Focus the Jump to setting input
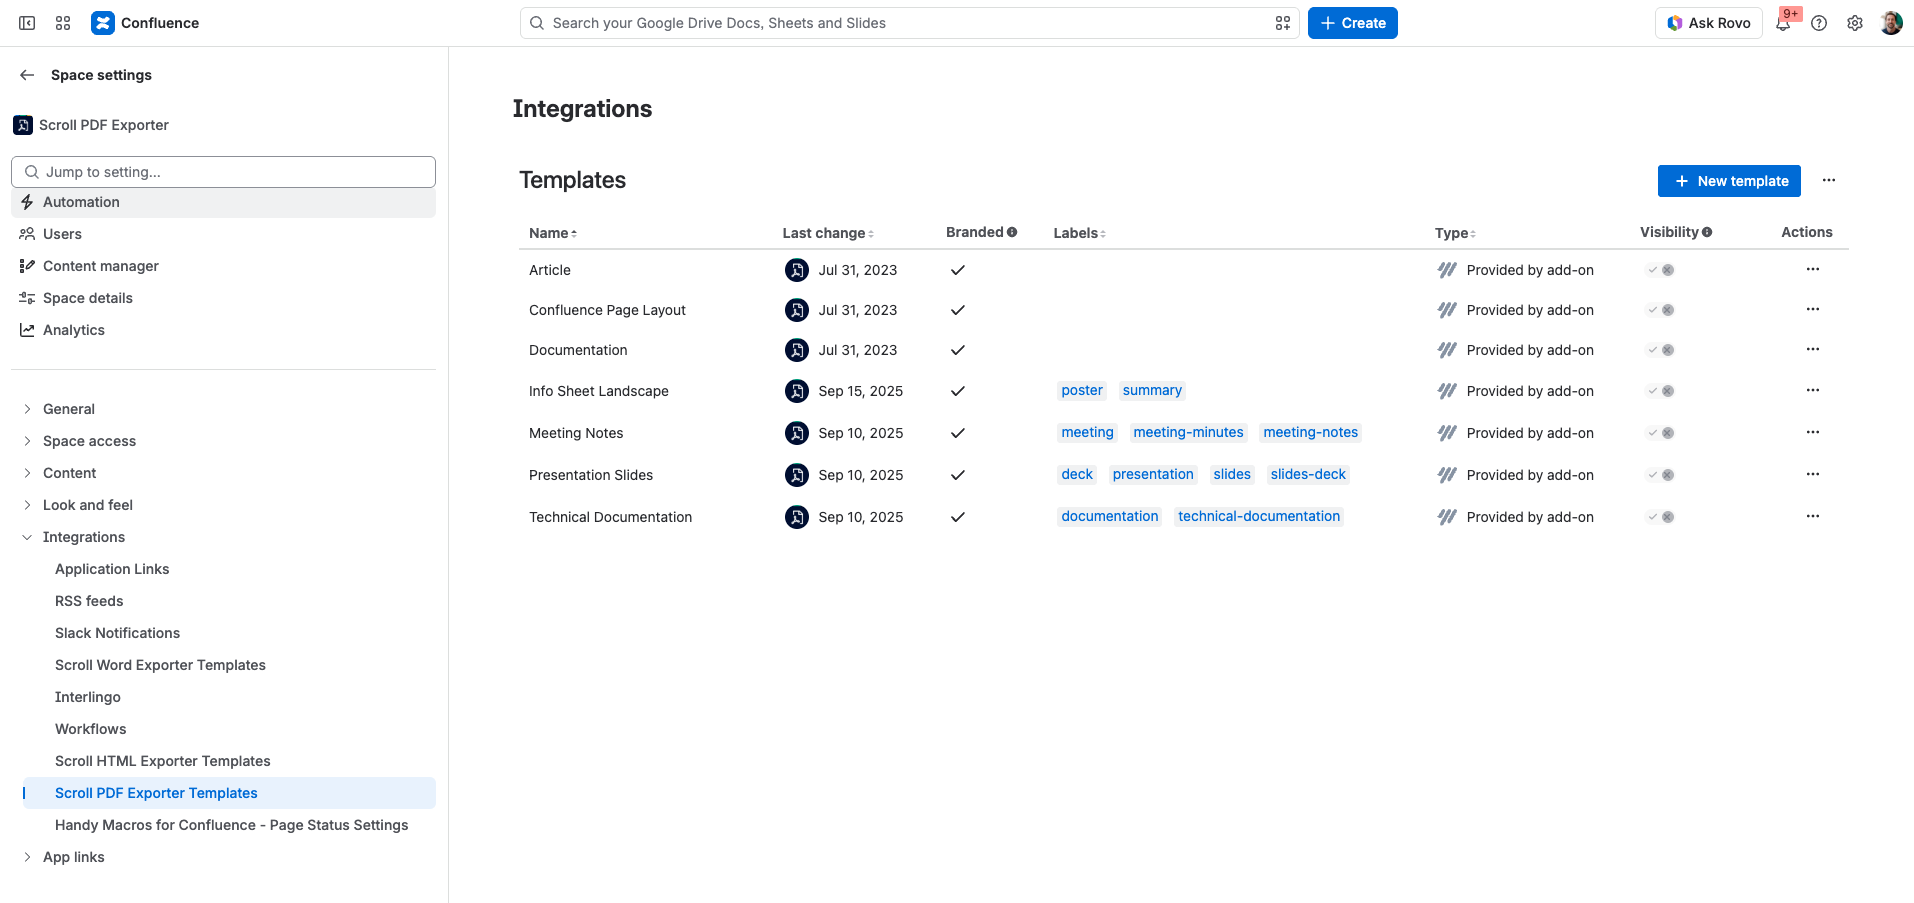This screenshot has width=1914, height=903. pos(223,172)
